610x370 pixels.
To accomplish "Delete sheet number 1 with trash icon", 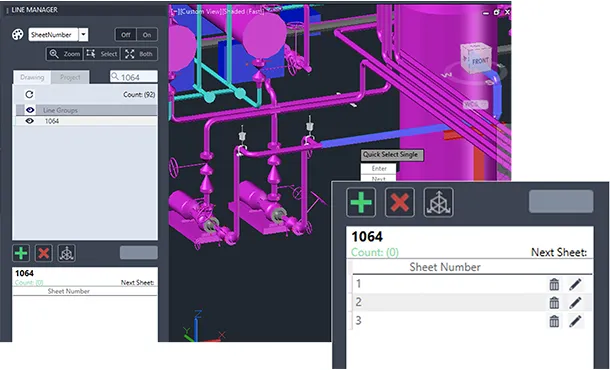I will pyautogui.click(x=554, y=284).
